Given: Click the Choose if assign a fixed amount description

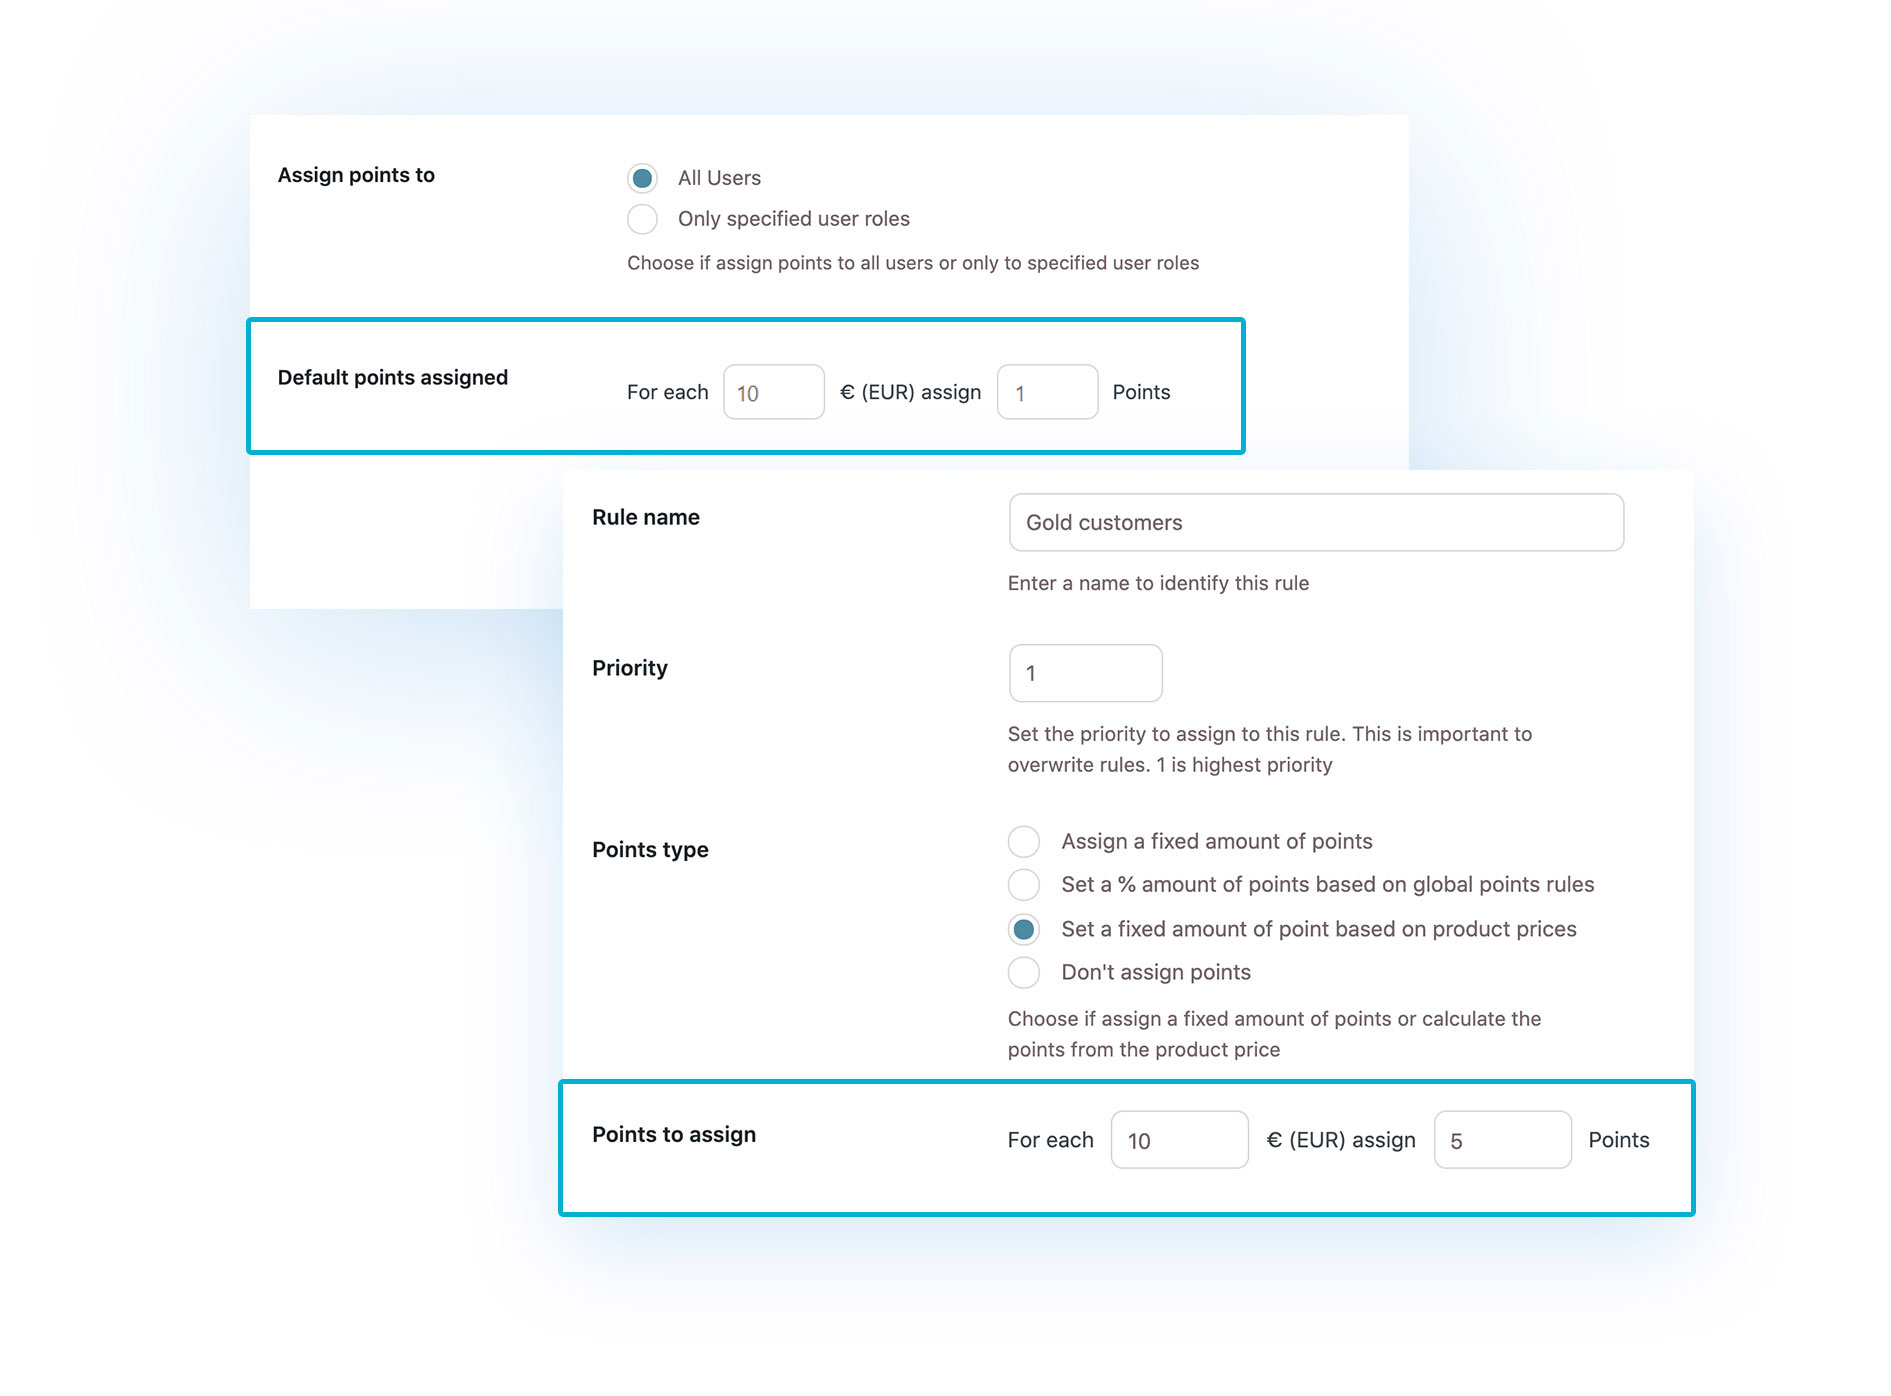Looking at the screenshot, I should click(1274, 1034).
